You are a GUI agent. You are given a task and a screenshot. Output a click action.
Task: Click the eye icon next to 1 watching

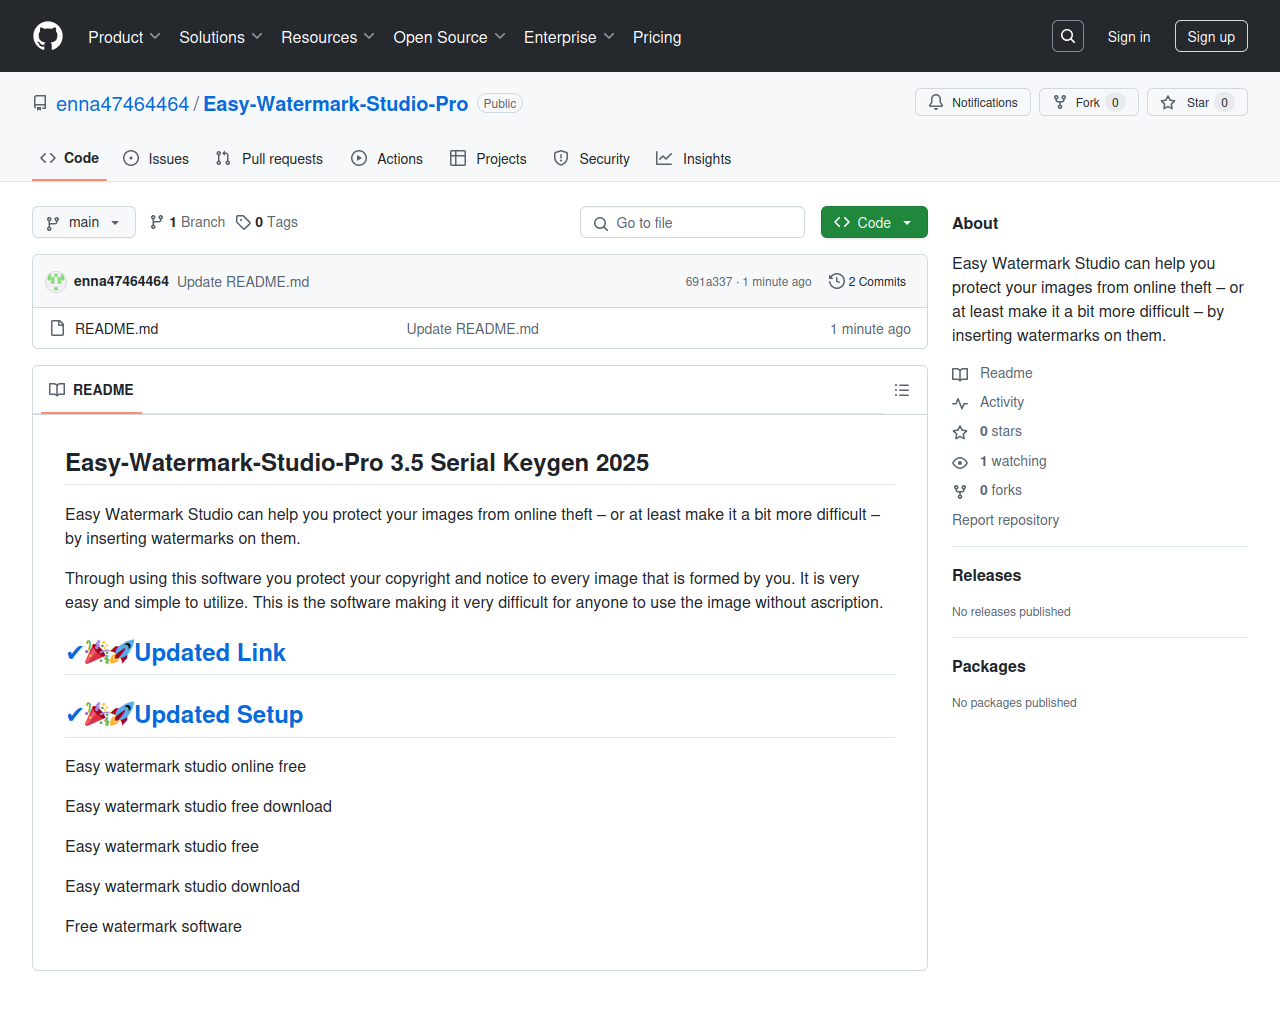click(960, 462)
